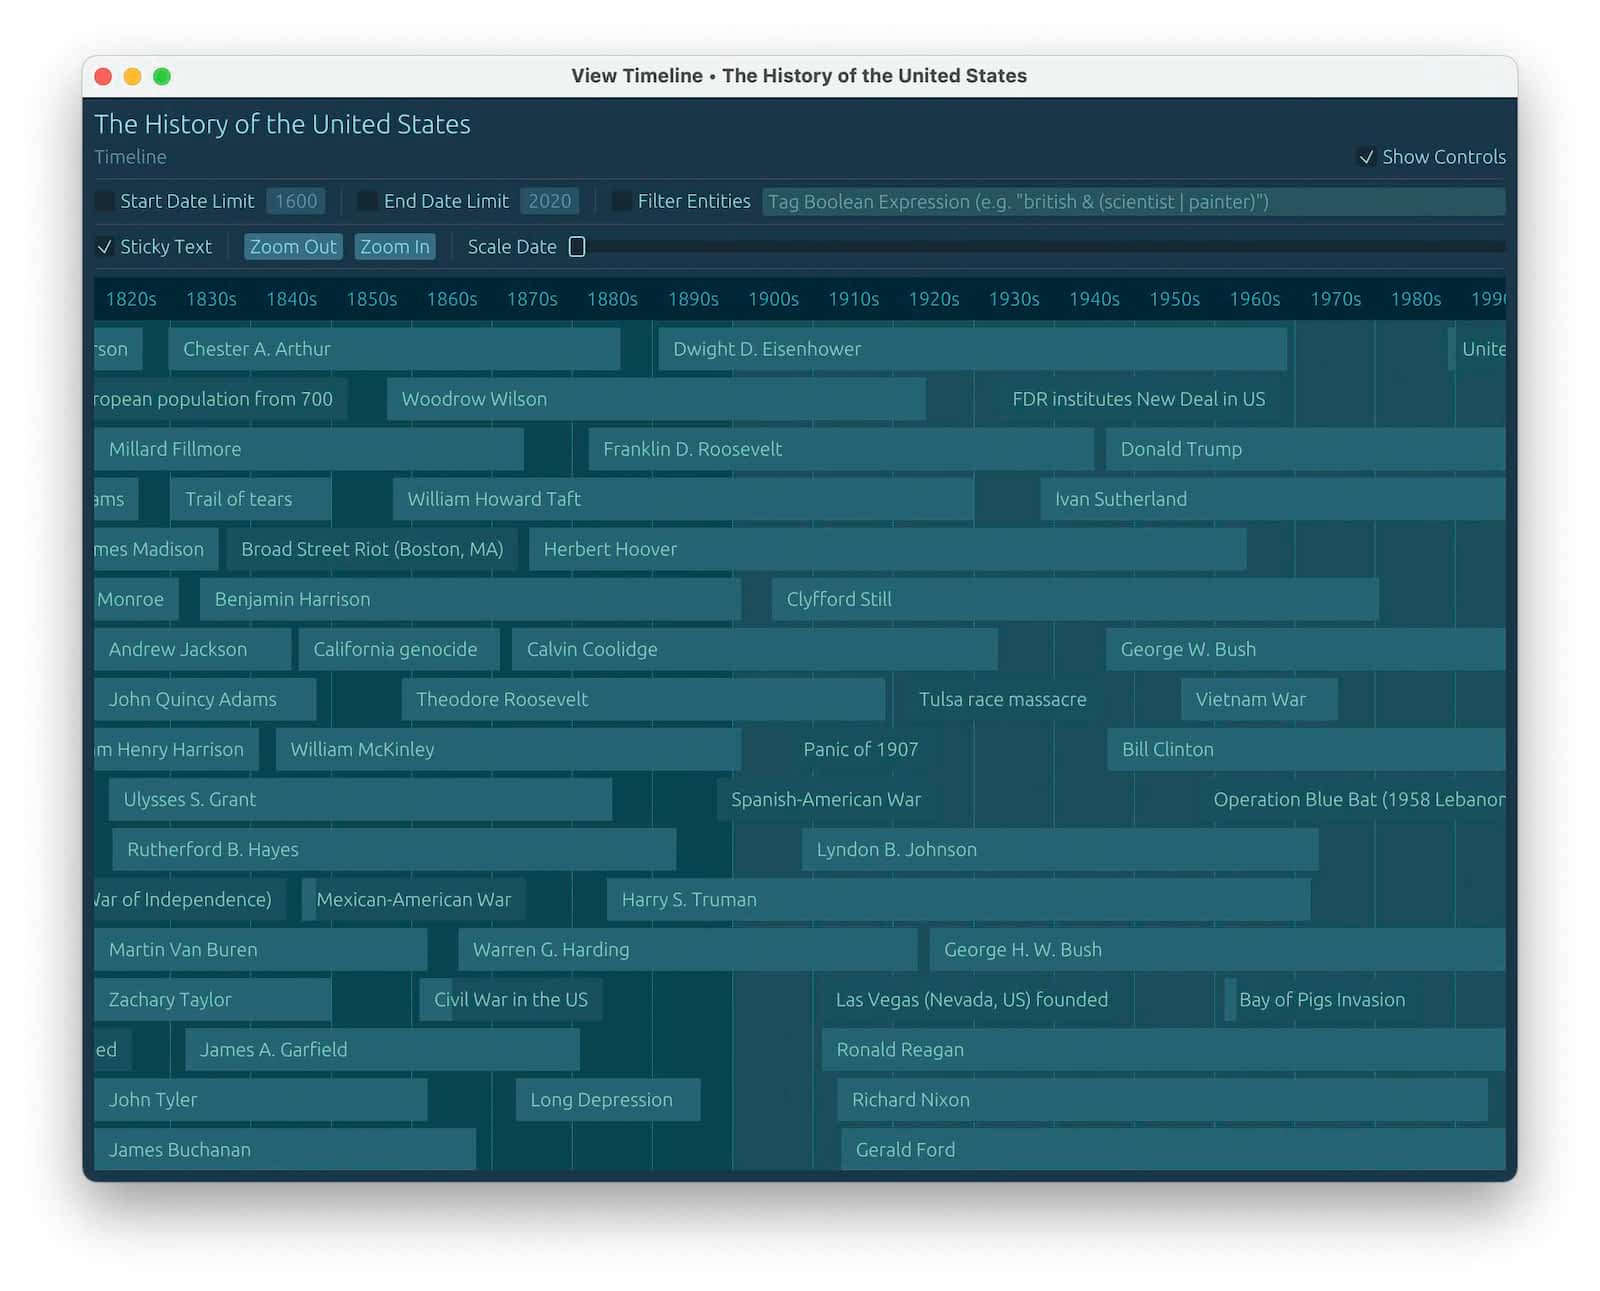Open the Richard Nixon entry
1600x1291 pixels.
pos(1162,1099)
